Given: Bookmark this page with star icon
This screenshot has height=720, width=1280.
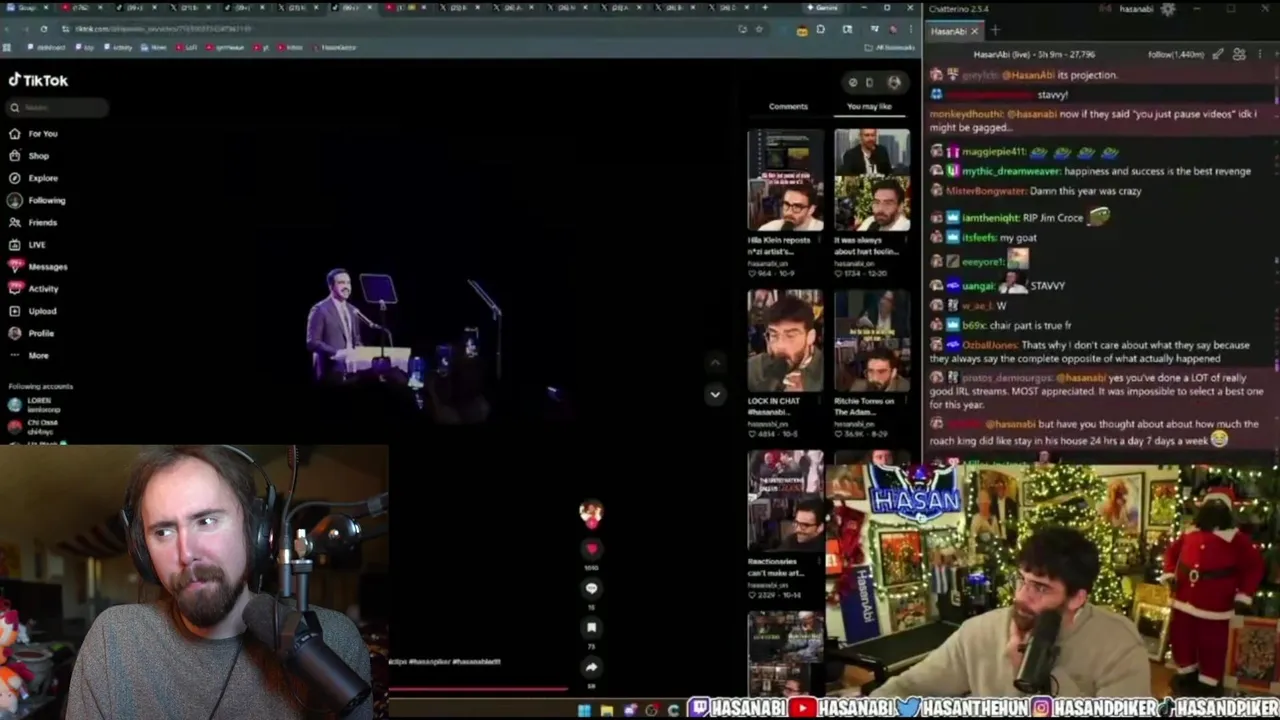Looking at the screenshot, I should coord(759,29).
